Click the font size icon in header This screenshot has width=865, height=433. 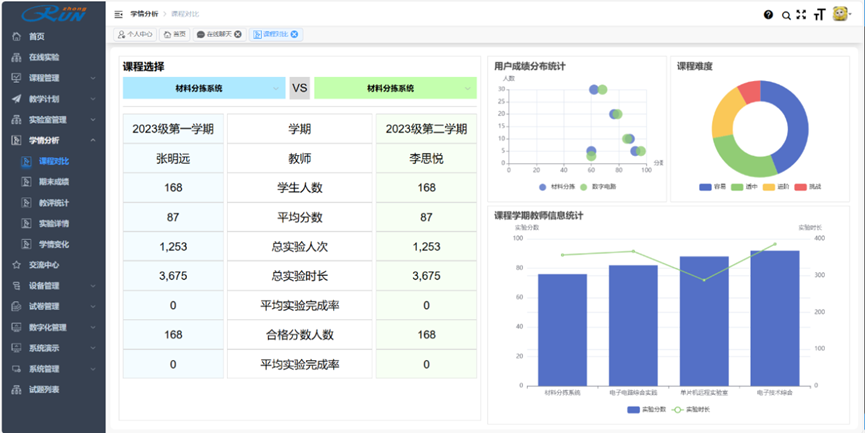(x=819, y=15)
